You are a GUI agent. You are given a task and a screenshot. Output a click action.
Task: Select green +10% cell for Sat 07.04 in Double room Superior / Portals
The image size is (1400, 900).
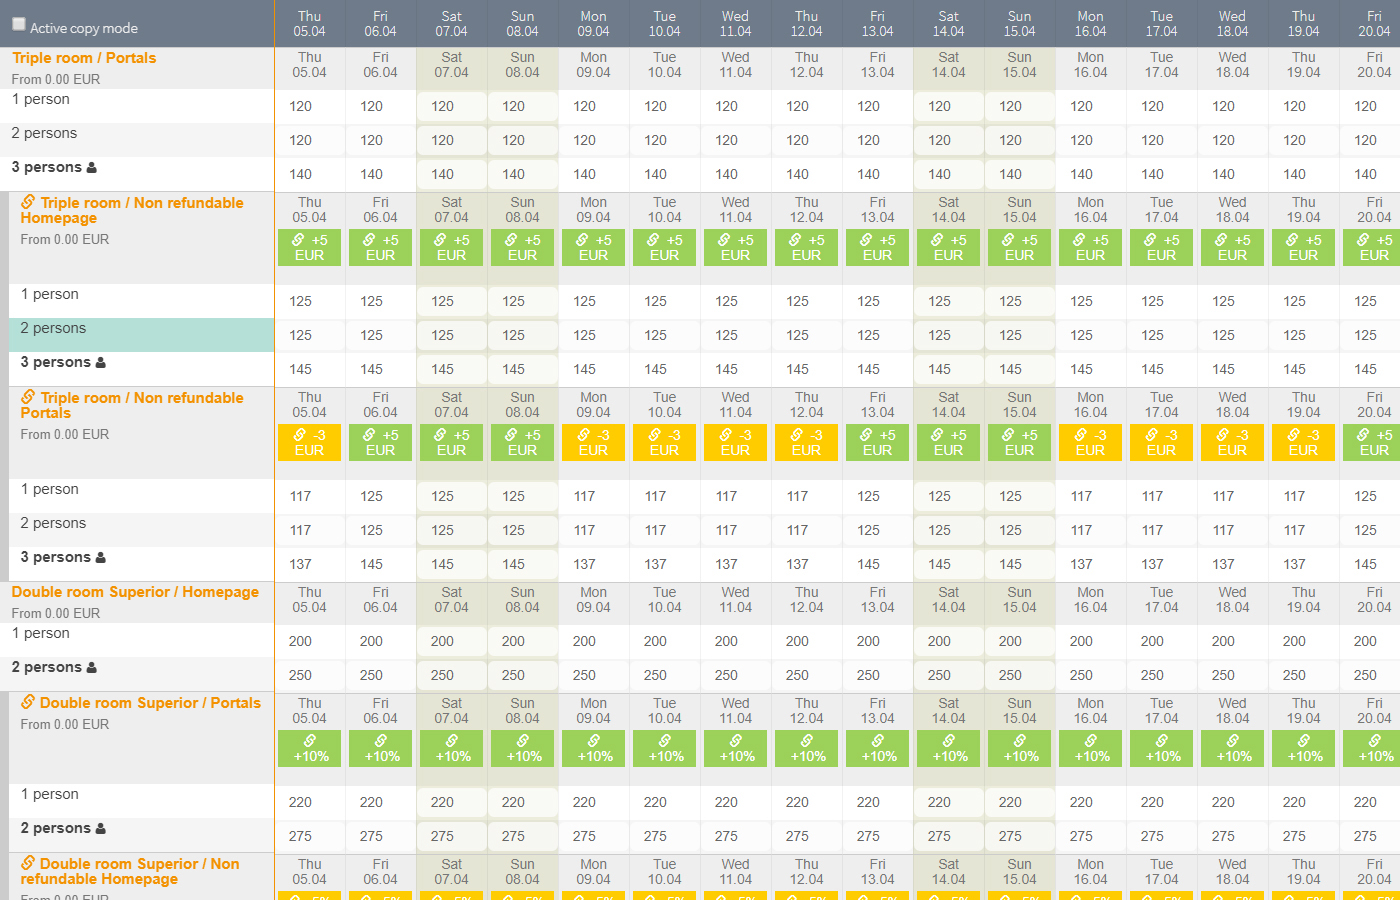click(x=451, y=749)
